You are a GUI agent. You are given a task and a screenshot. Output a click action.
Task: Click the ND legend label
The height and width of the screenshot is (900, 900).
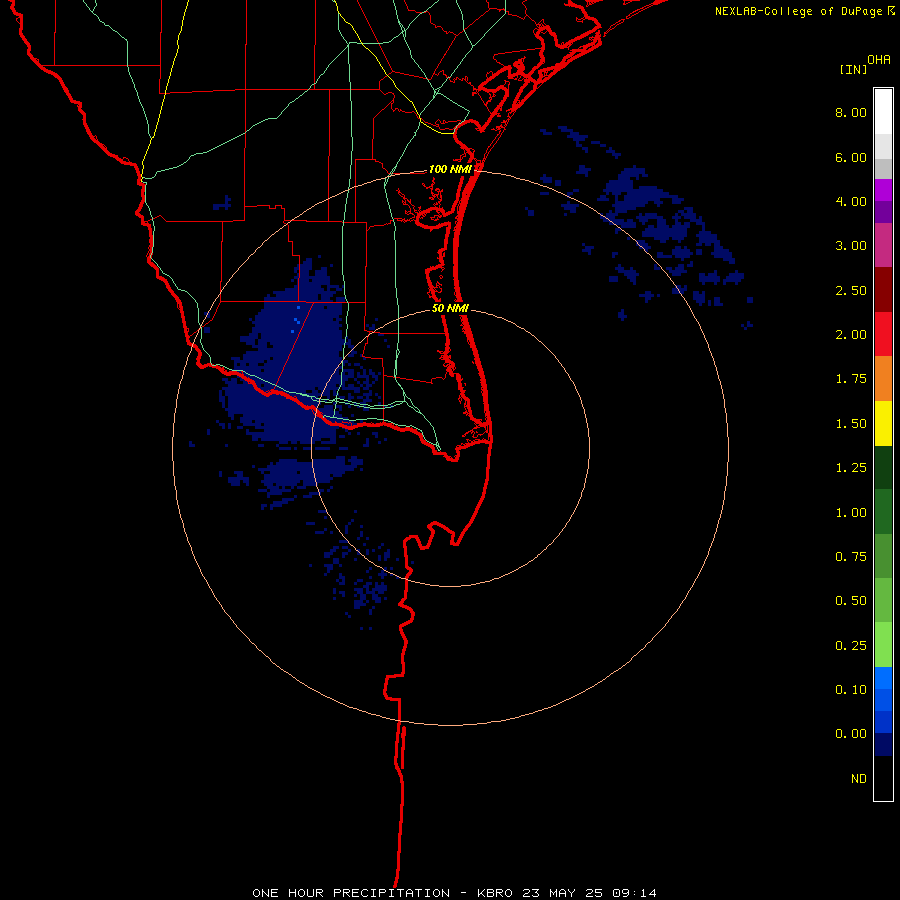click(x=859, y=779)
